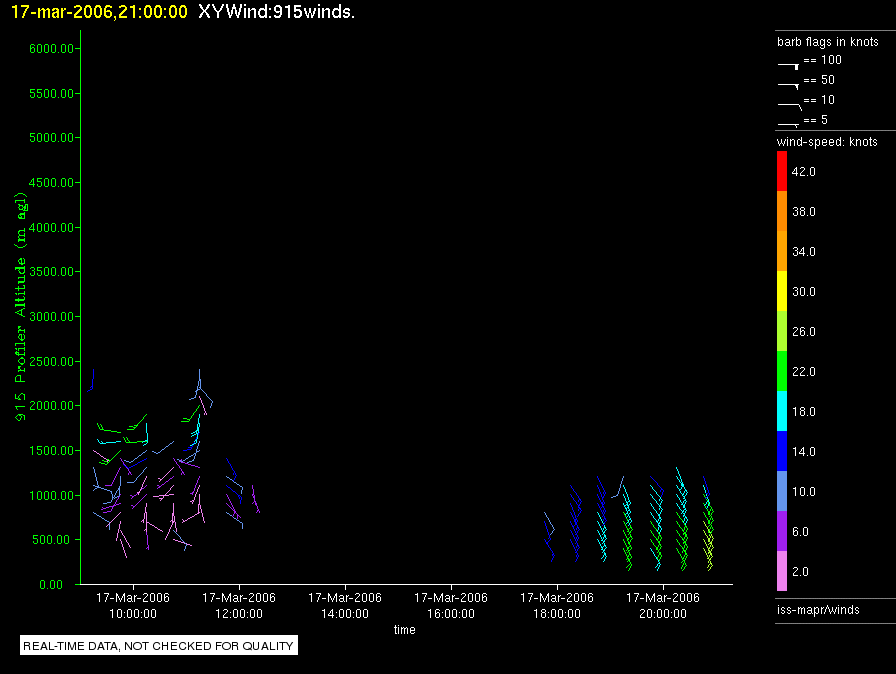This screenshot has width=896, height=674.
Task: Click the 10:00:00 time axis label
Action: pos(133,613)
